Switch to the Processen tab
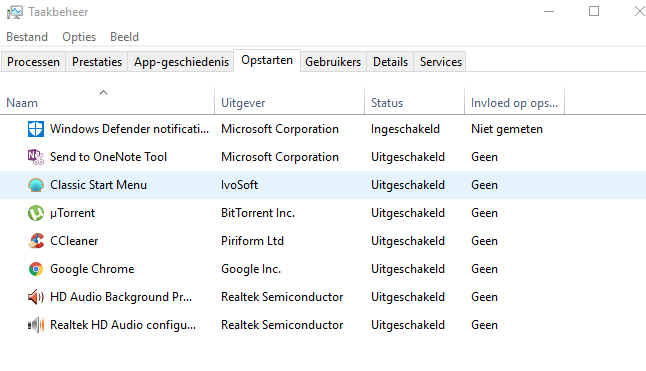 (33, 62)
